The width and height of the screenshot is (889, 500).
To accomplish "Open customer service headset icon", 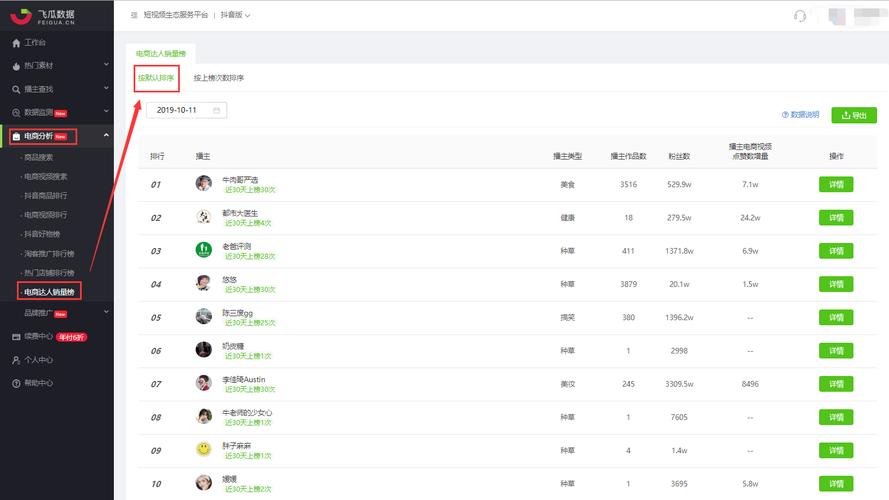I will [799, 16].
